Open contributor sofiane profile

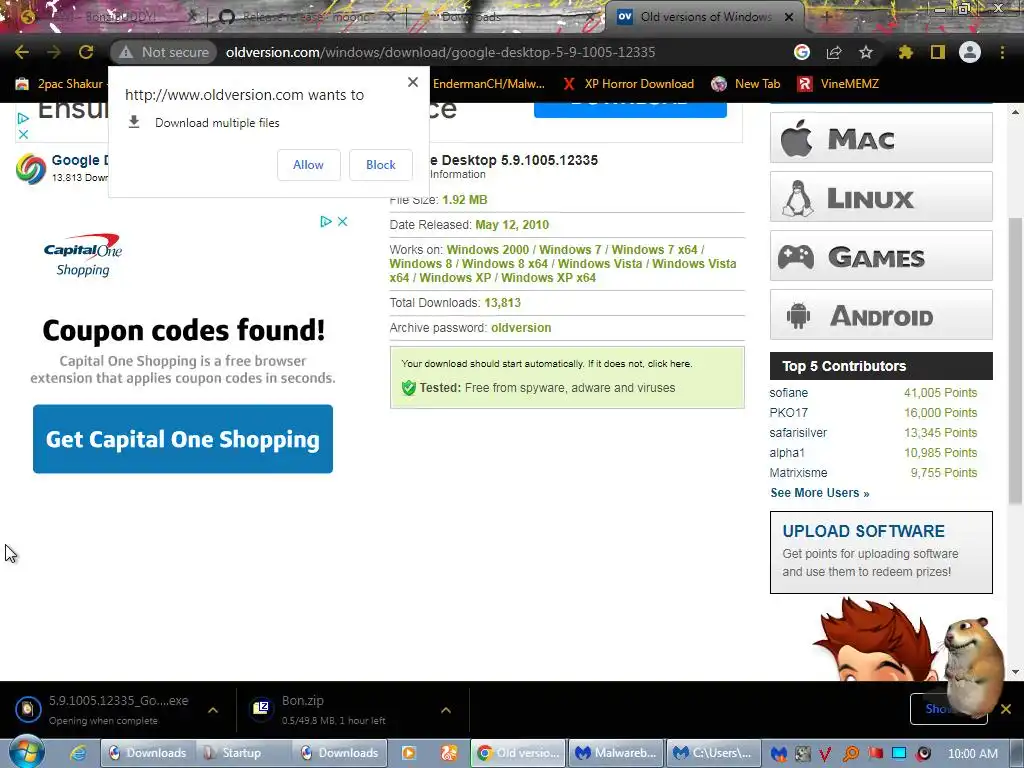[788, 392]
